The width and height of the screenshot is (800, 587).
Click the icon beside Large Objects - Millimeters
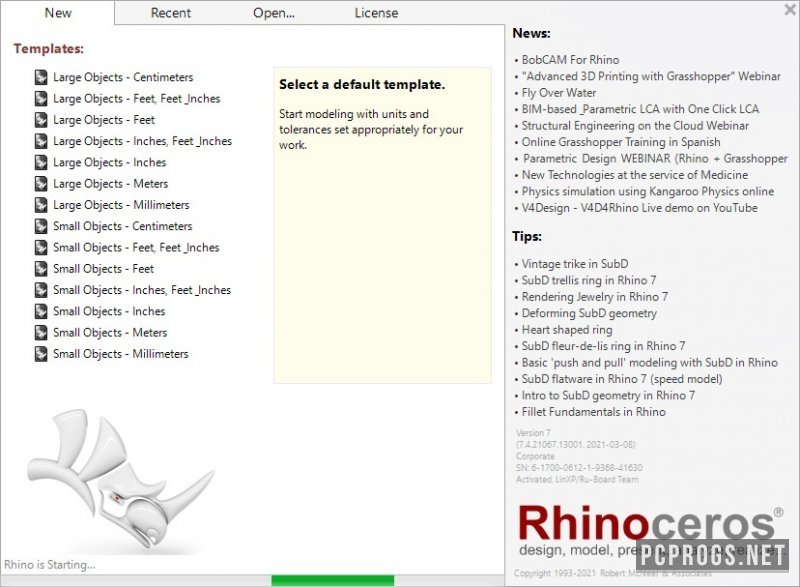pyautogui.click(x=41, y=205)
